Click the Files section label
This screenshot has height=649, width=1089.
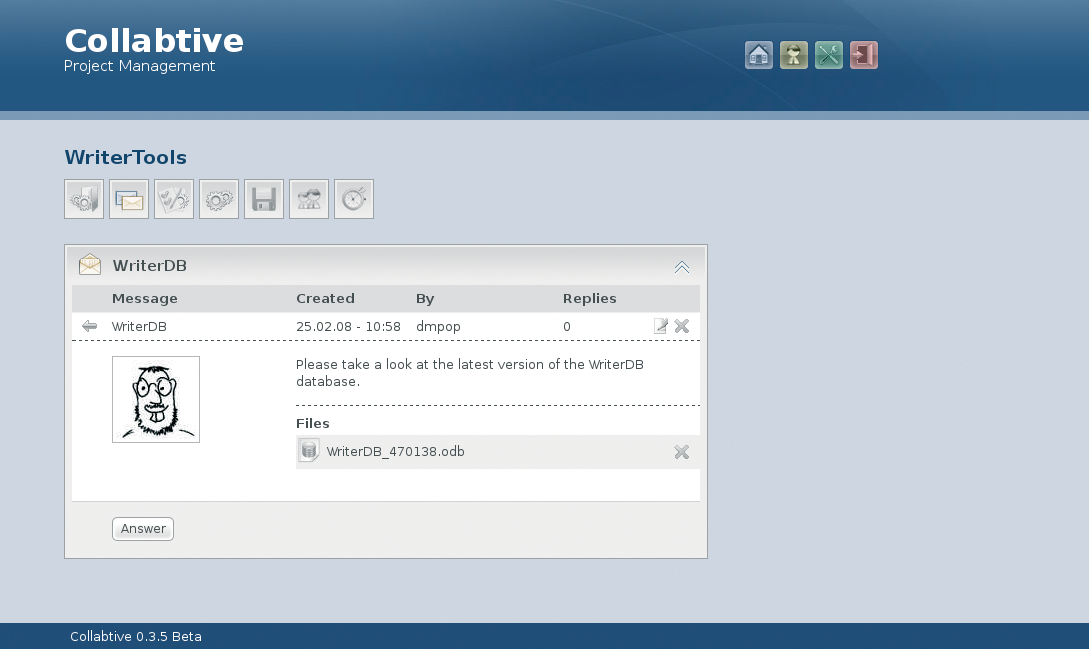(313, 423)
